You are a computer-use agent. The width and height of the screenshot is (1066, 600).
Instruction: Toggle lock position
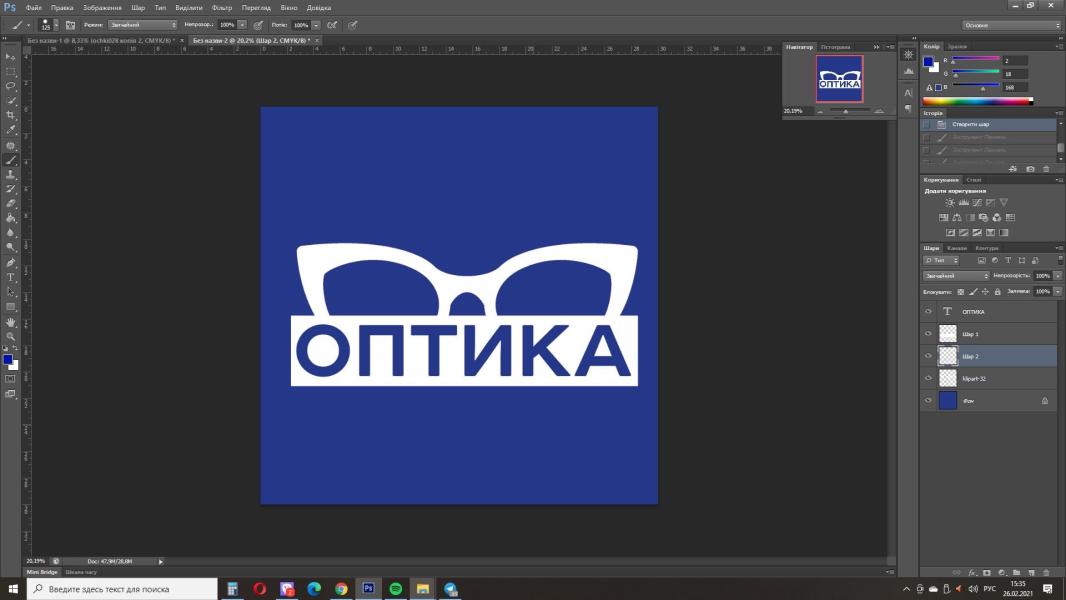point(985,292)
